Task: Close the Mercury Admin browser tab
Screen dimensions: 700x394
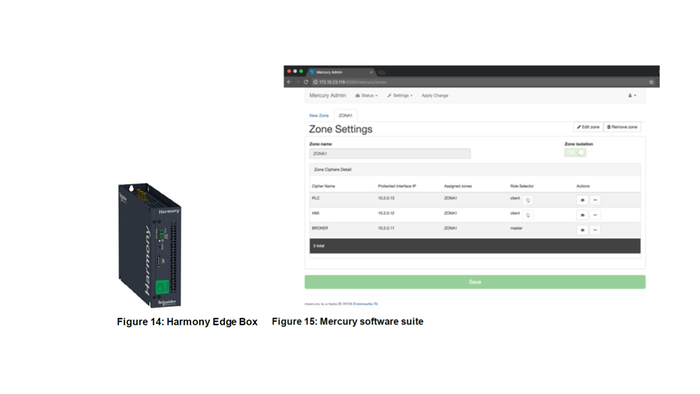Action: pyautogui.click(x=371, y=72)
